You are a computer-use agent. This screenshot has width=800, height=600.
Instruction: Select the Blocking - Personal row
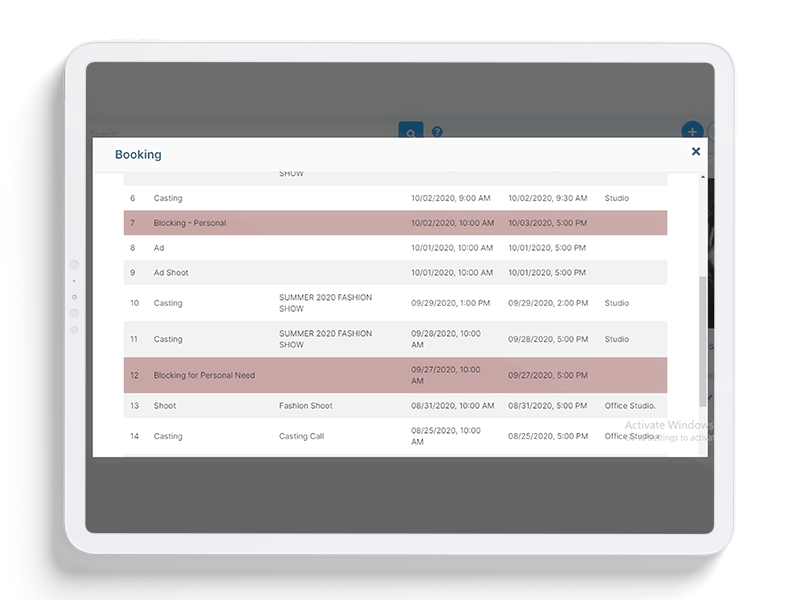pos(190,223)
